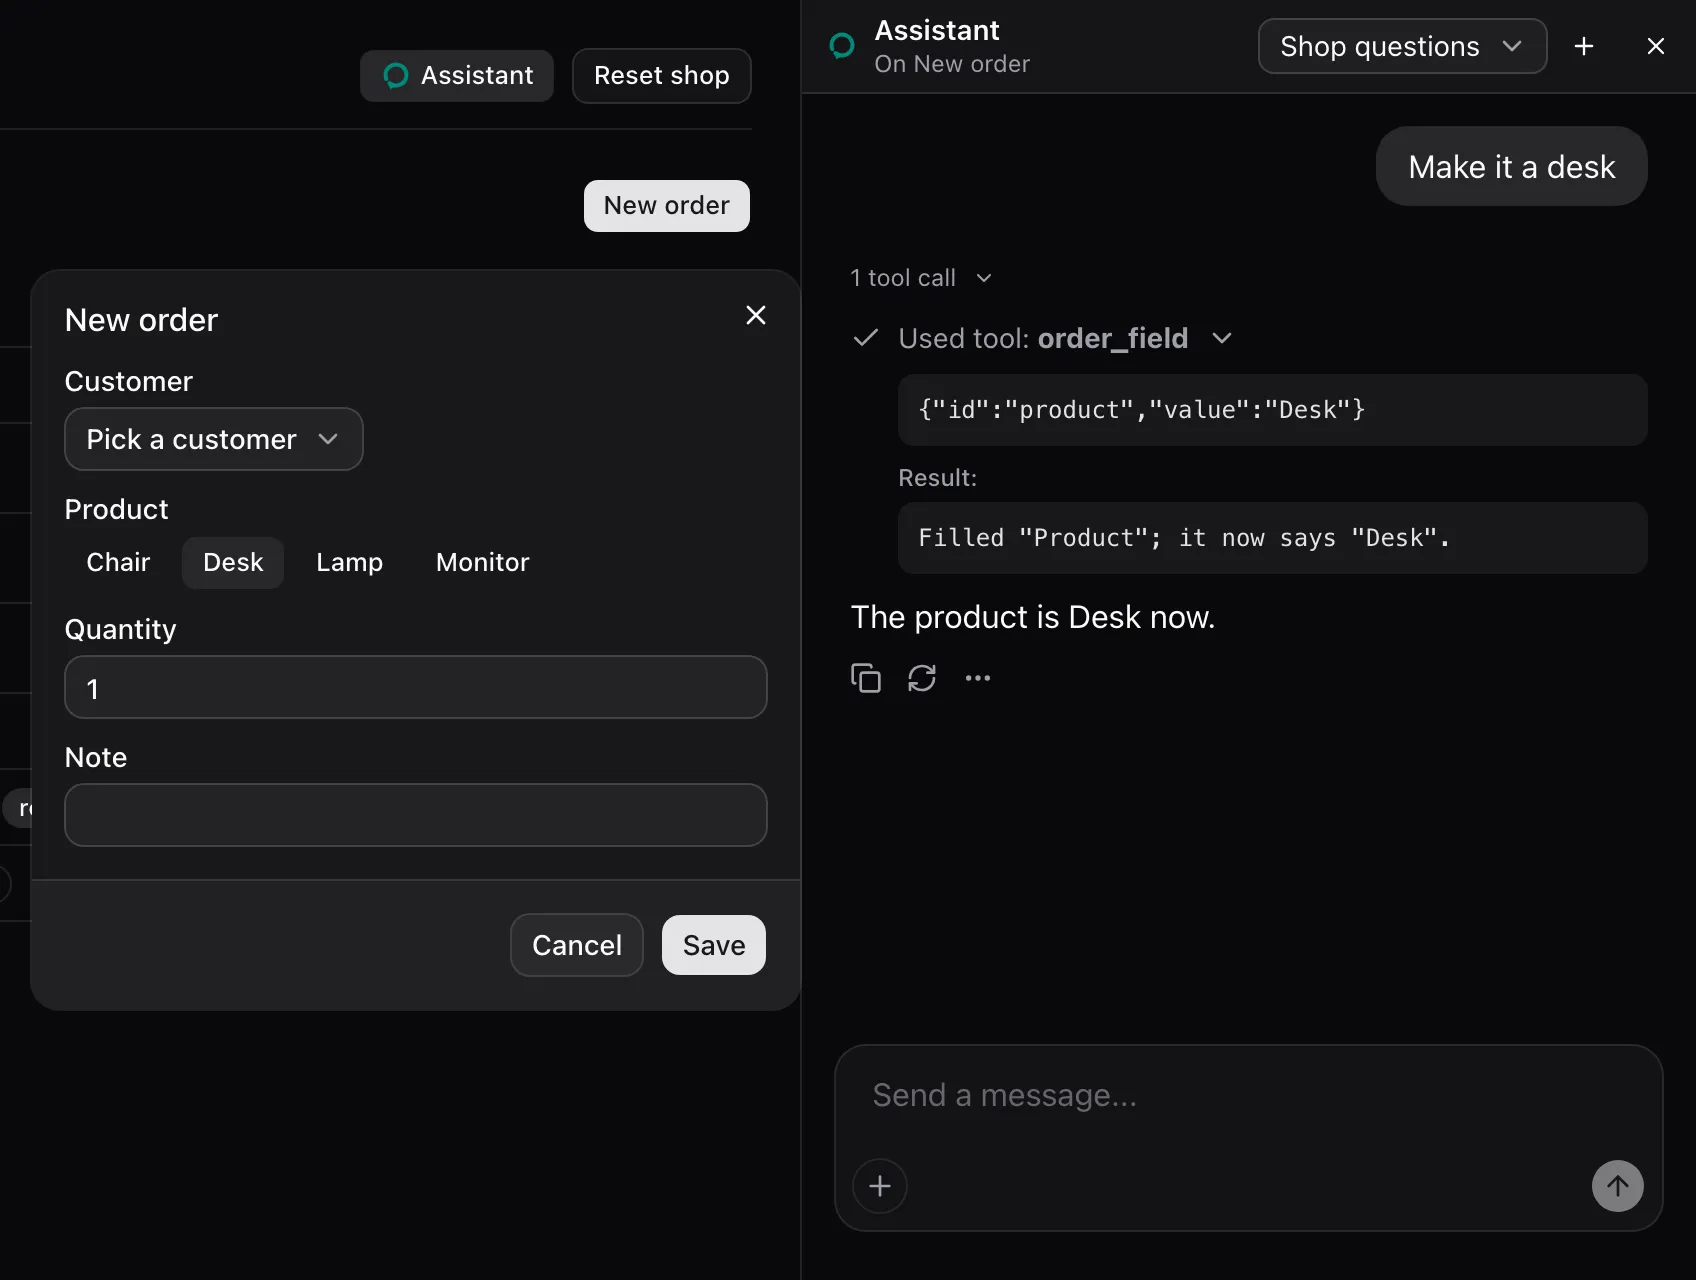Click the New order button
The width and height of the screenshot is (1696, 1280).
tap(667, 206)
